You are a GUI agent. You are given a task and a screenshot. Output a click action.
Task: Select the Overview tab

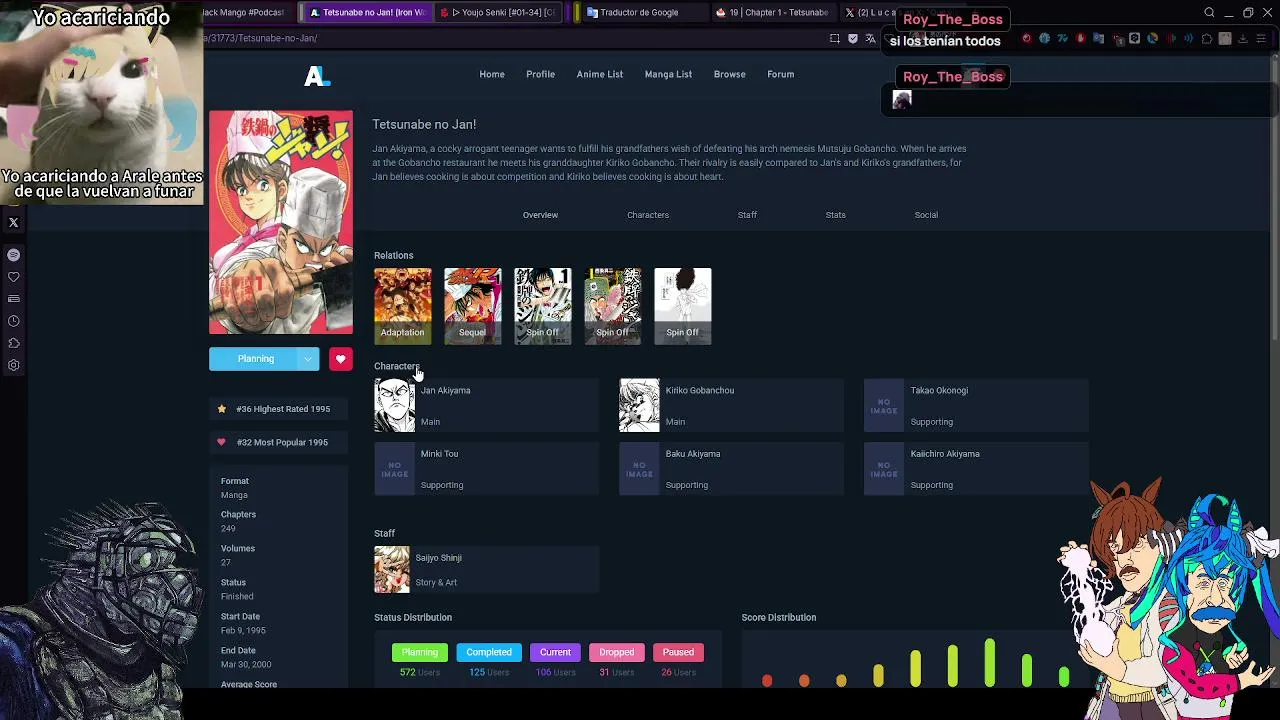[540, 215]
